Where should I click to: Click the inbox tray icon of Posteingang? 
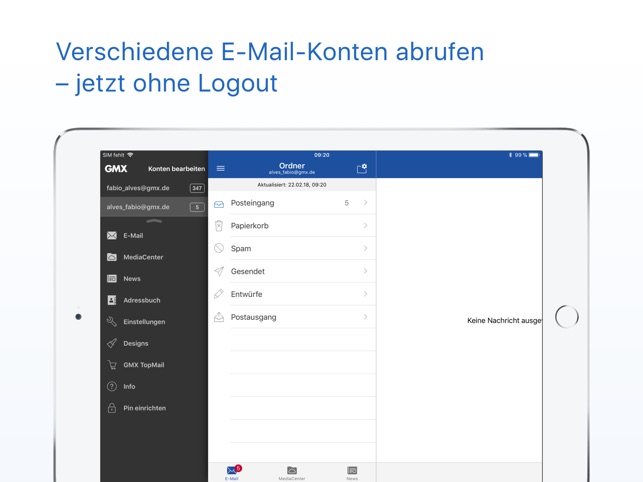pos(219,204)
